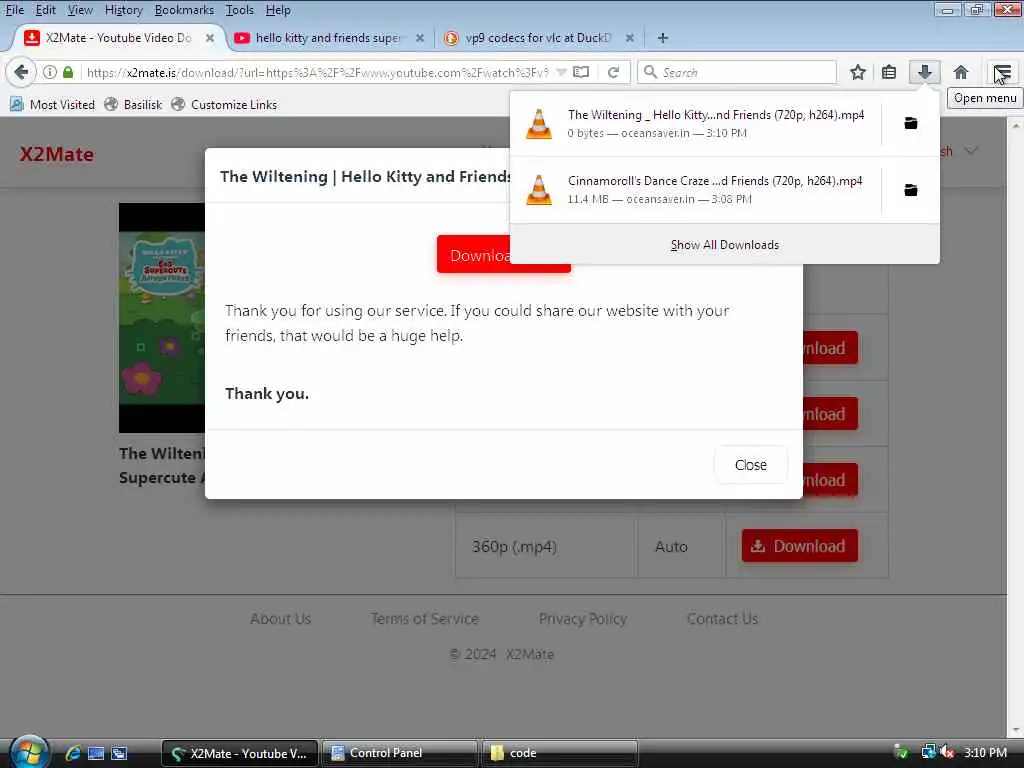1024x768 pixels.
Task: Open site information icon in address bar
Action: (x=50, y=72)
